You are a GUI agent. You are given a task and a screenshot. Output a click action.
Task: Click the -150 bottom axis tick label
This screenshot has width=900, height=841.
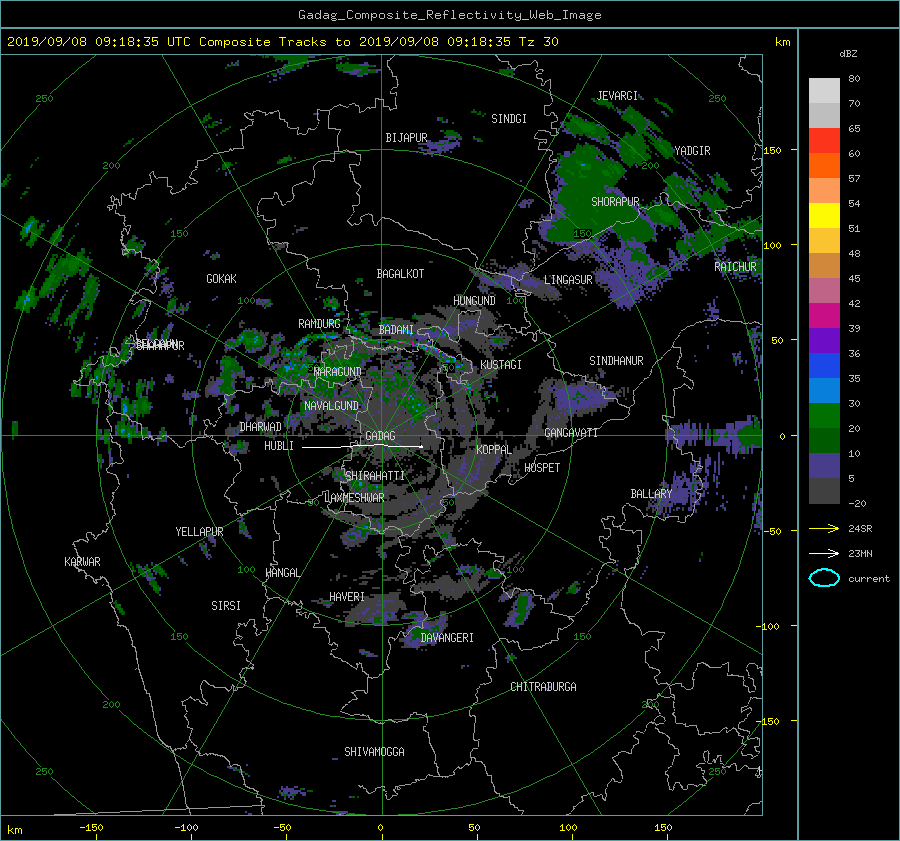point(91,827)
